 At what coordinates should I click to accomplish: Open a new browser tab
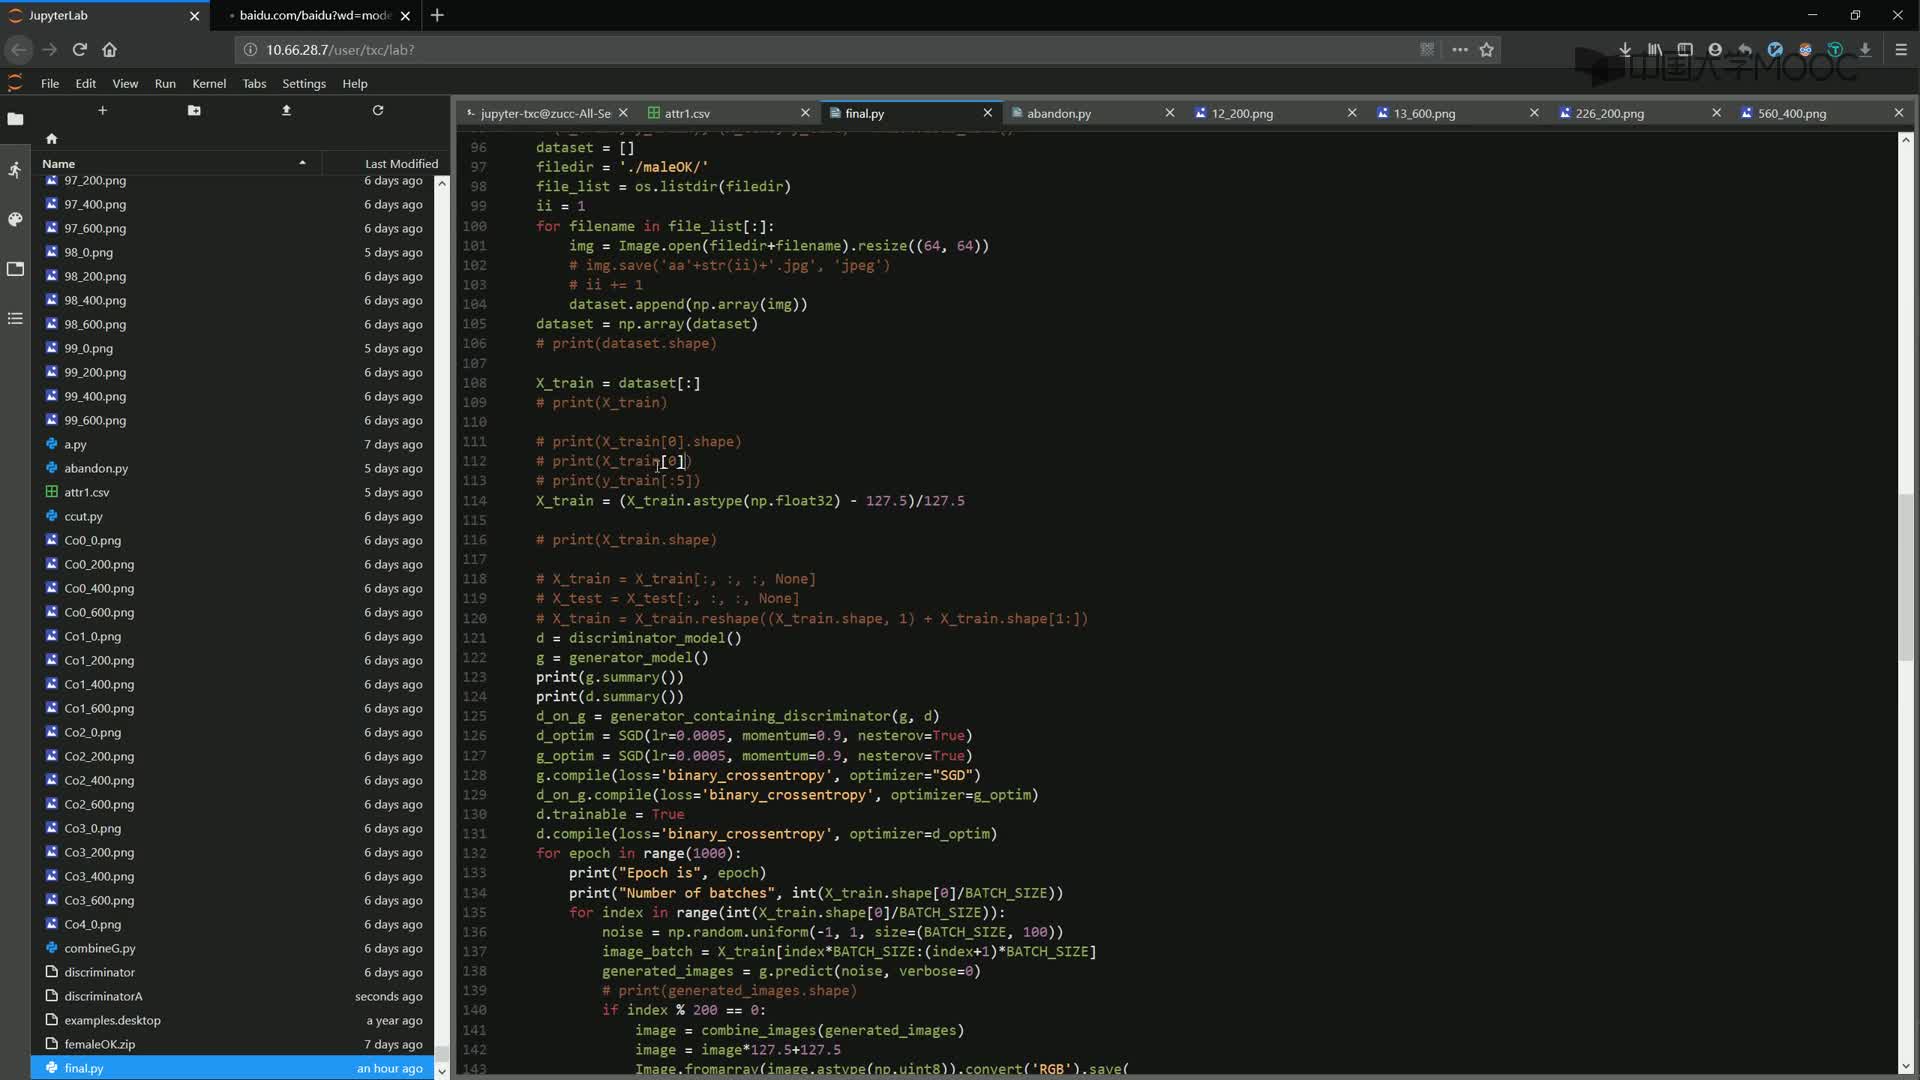click(437, 15)
